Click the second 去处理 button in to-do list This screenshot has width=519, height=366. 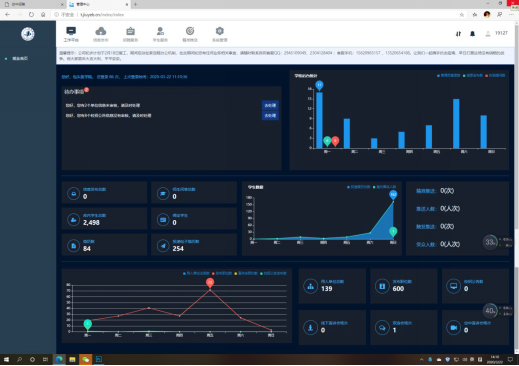[x=270, y=116]
